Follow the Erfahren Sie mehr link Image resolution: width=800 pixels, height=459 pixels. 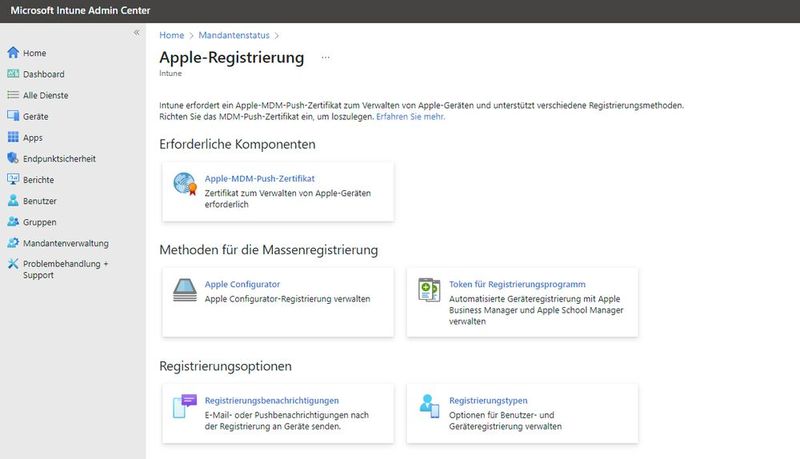pos(410,116)
